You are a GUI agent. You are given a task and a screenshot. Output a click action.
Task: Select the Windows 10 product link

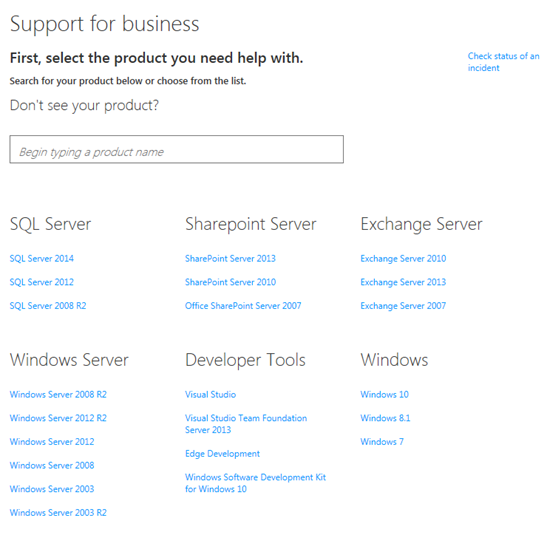pyautogui.click(x=384, y=394)
